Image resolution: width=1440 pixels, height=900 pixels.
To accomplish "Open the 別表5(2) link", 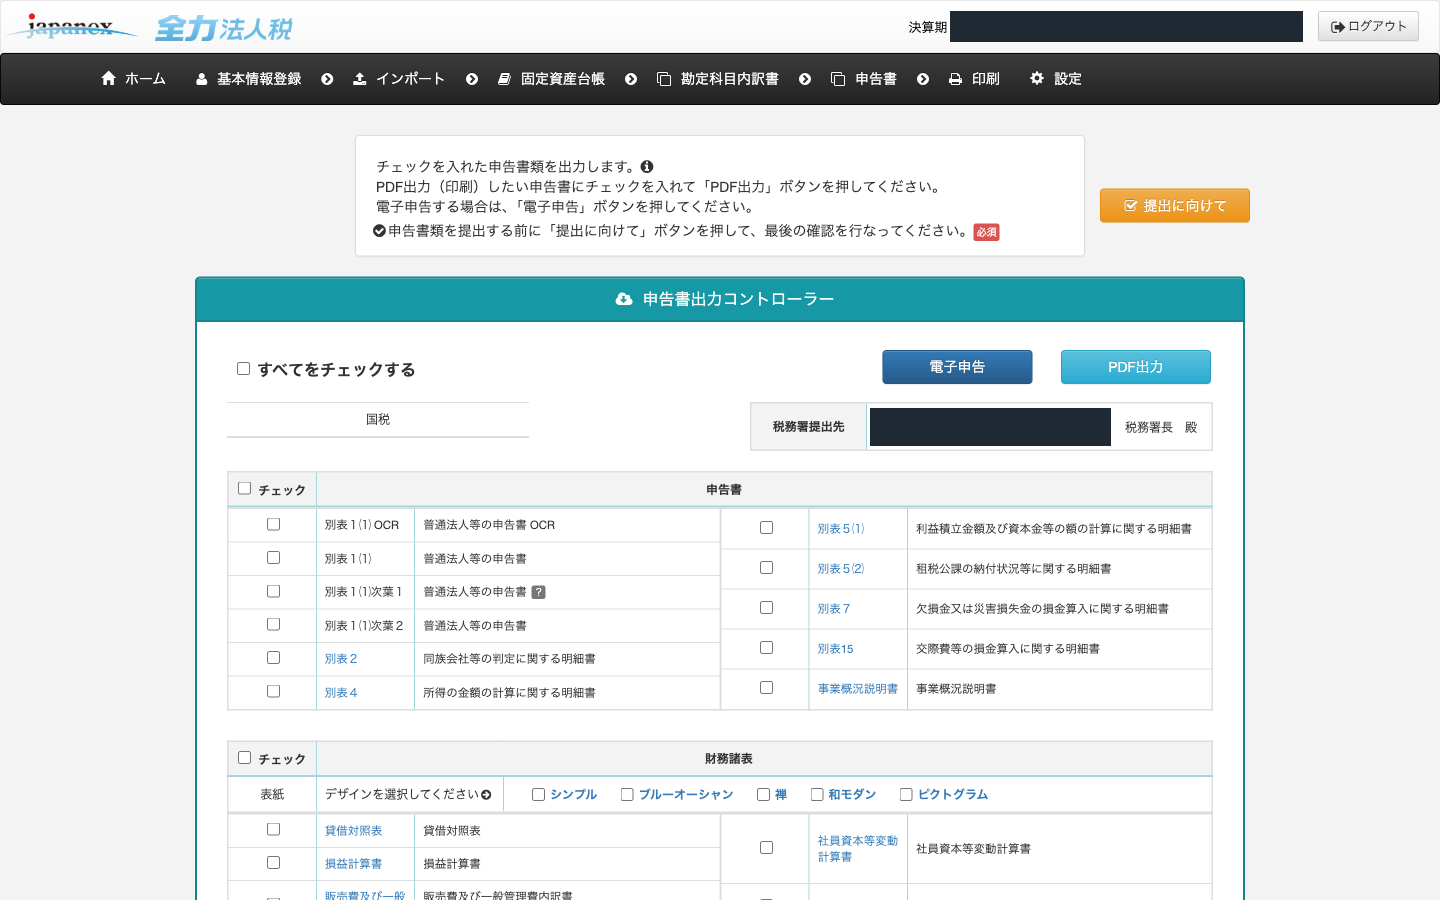I will 841,569.
